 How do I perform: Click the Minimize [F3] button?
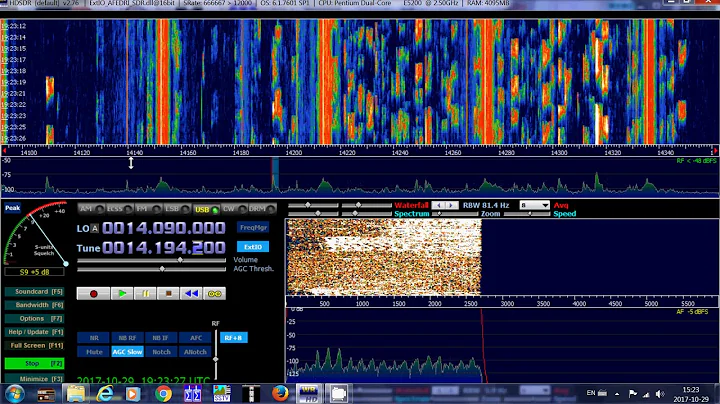tap(34, 379)
